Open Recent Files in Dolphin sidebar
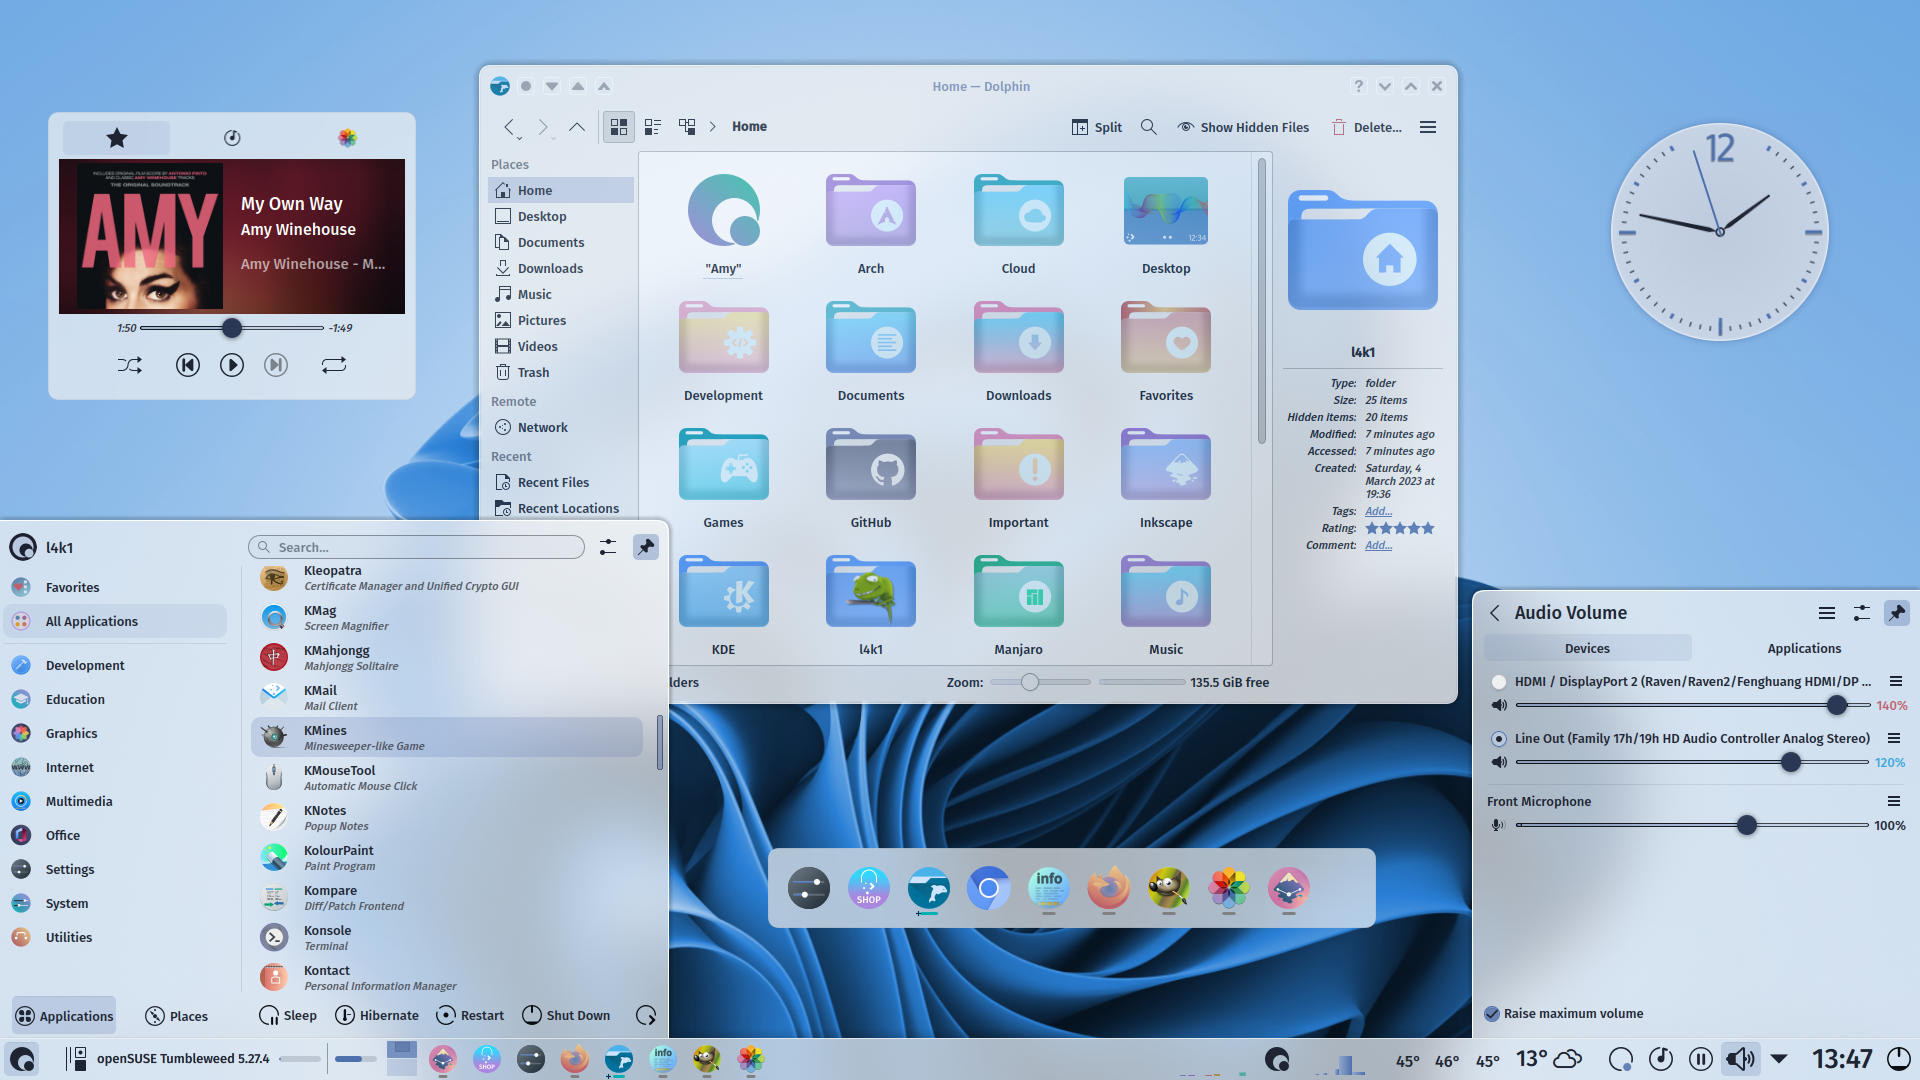Viewport: 1920px width, 1080px height. 561,482
